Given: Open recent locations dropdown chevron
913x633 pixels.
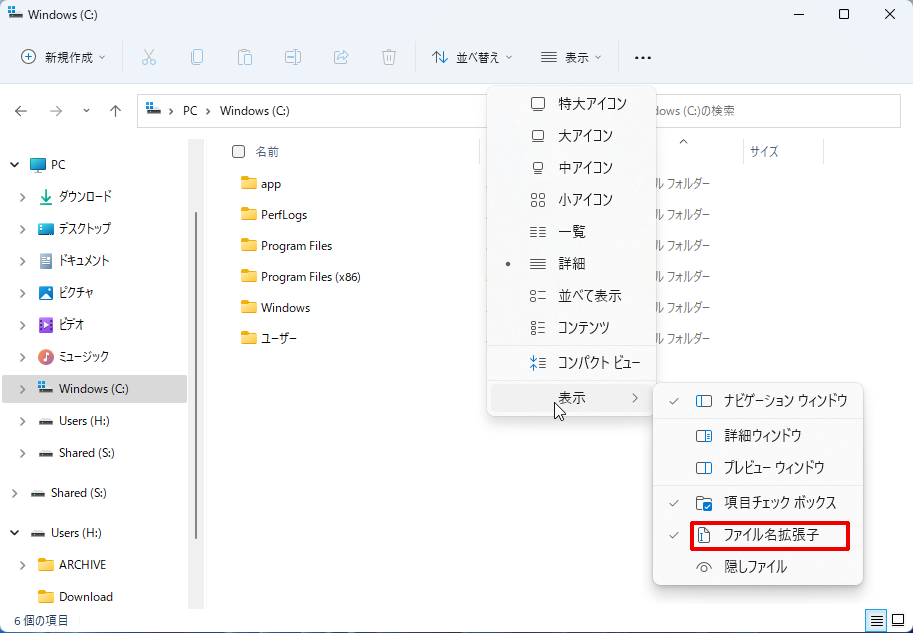Looking at the screenshot, I should pos(86,111).
